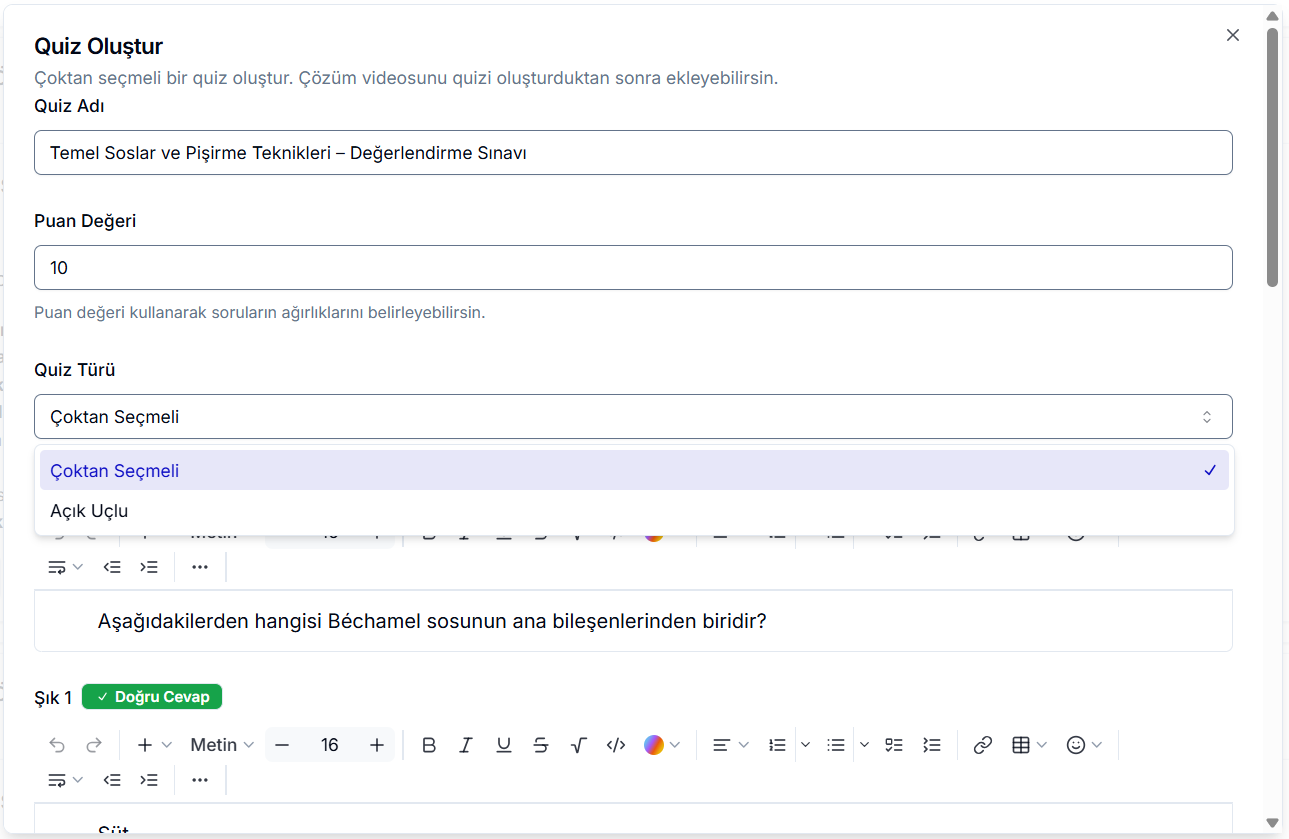Screen dimensions: 1289x839
Task: Toggle strikethrough in the Şık 1 toolbar
Action: click(541, 745)
